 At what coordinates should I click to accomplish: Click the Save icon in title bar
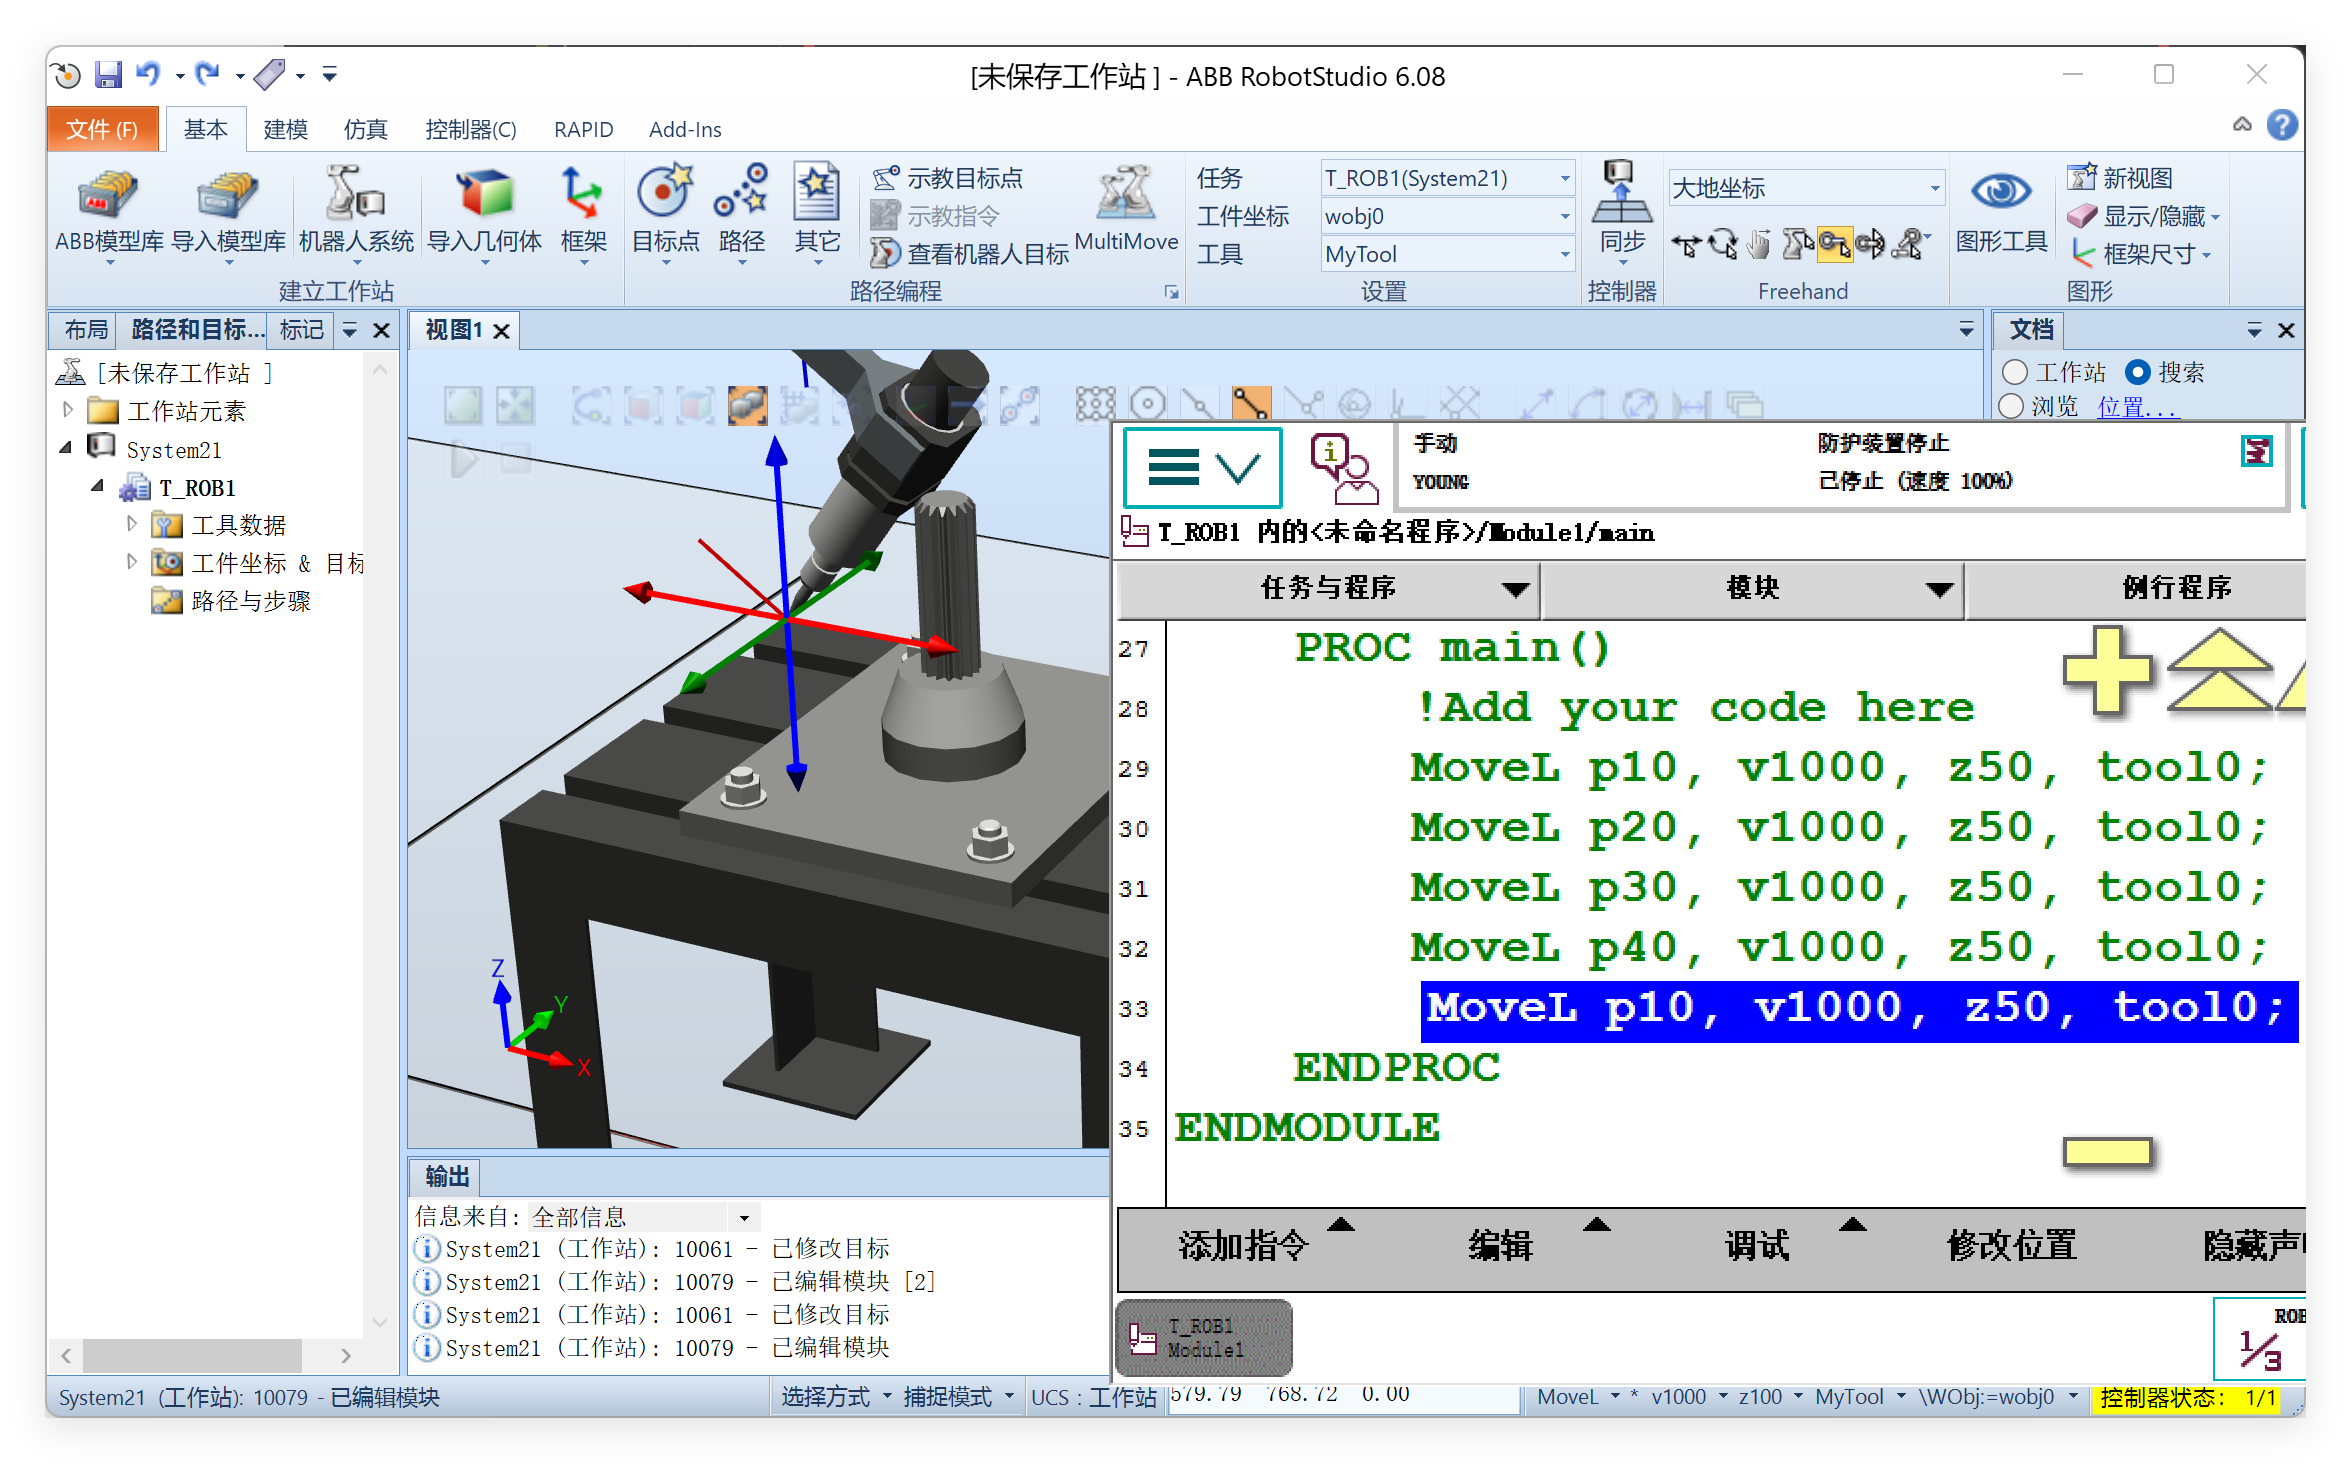click(108, 75)
